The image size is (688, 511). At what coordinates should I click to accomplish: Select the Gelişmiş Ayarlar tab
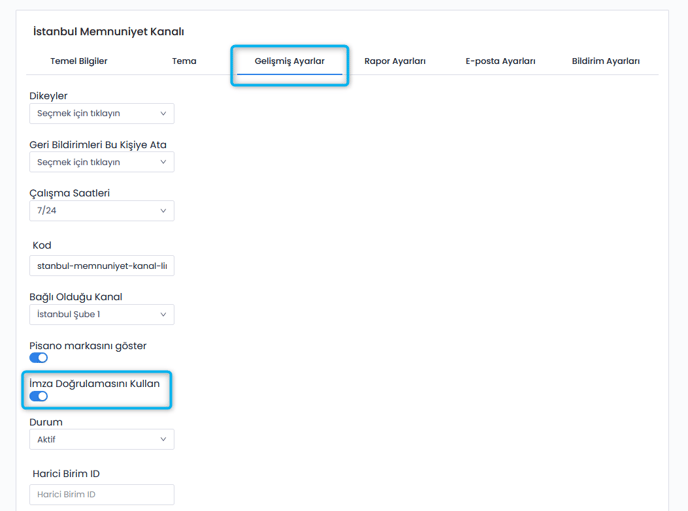(289, 61)
